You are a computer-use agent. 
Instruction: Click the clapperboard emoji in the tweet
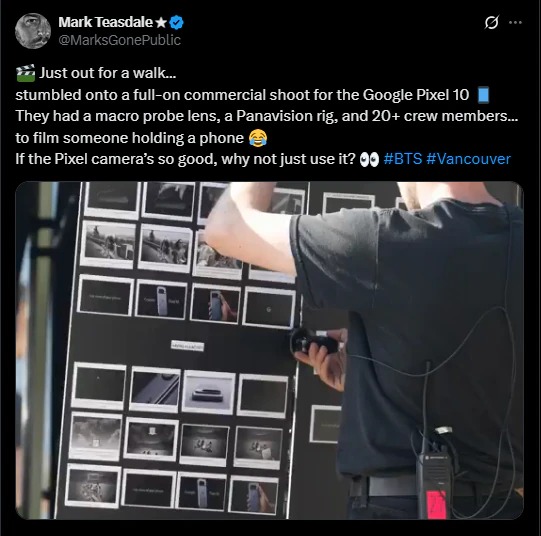[26, 73]
